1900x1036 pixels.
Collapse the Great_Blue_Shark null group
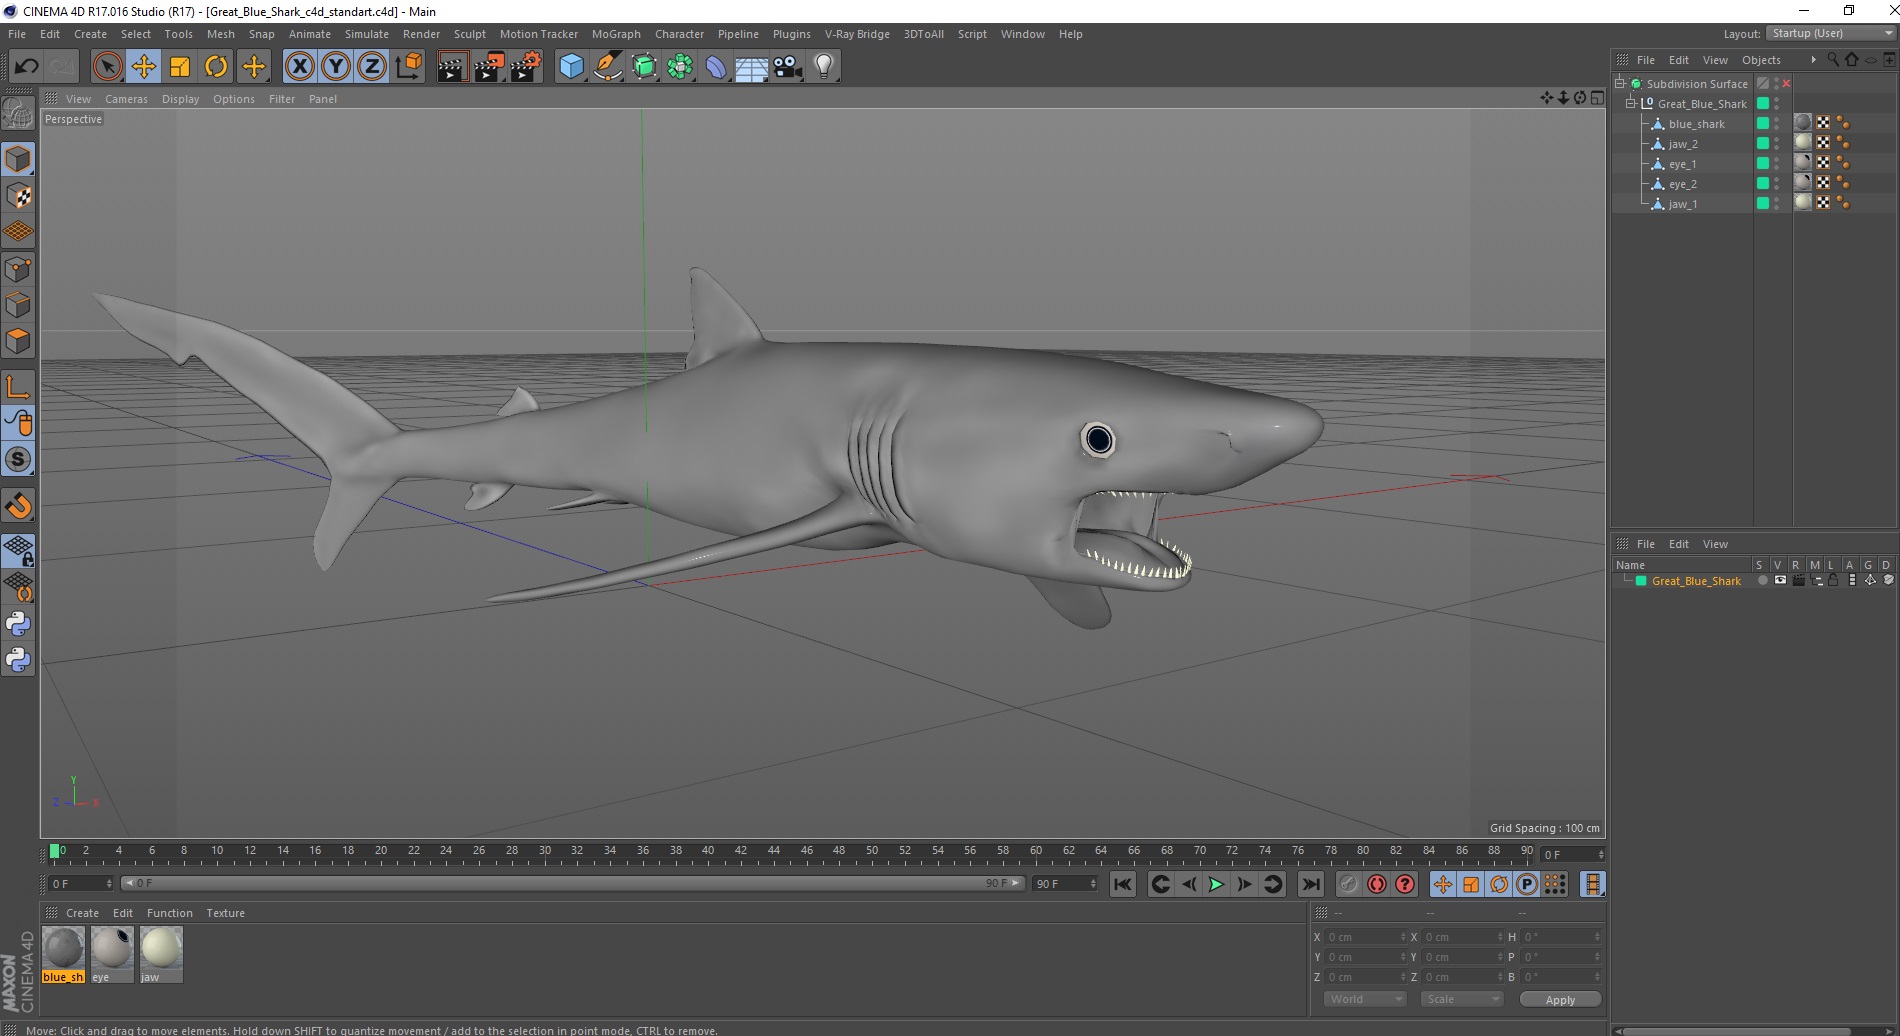click(1631, 103)
